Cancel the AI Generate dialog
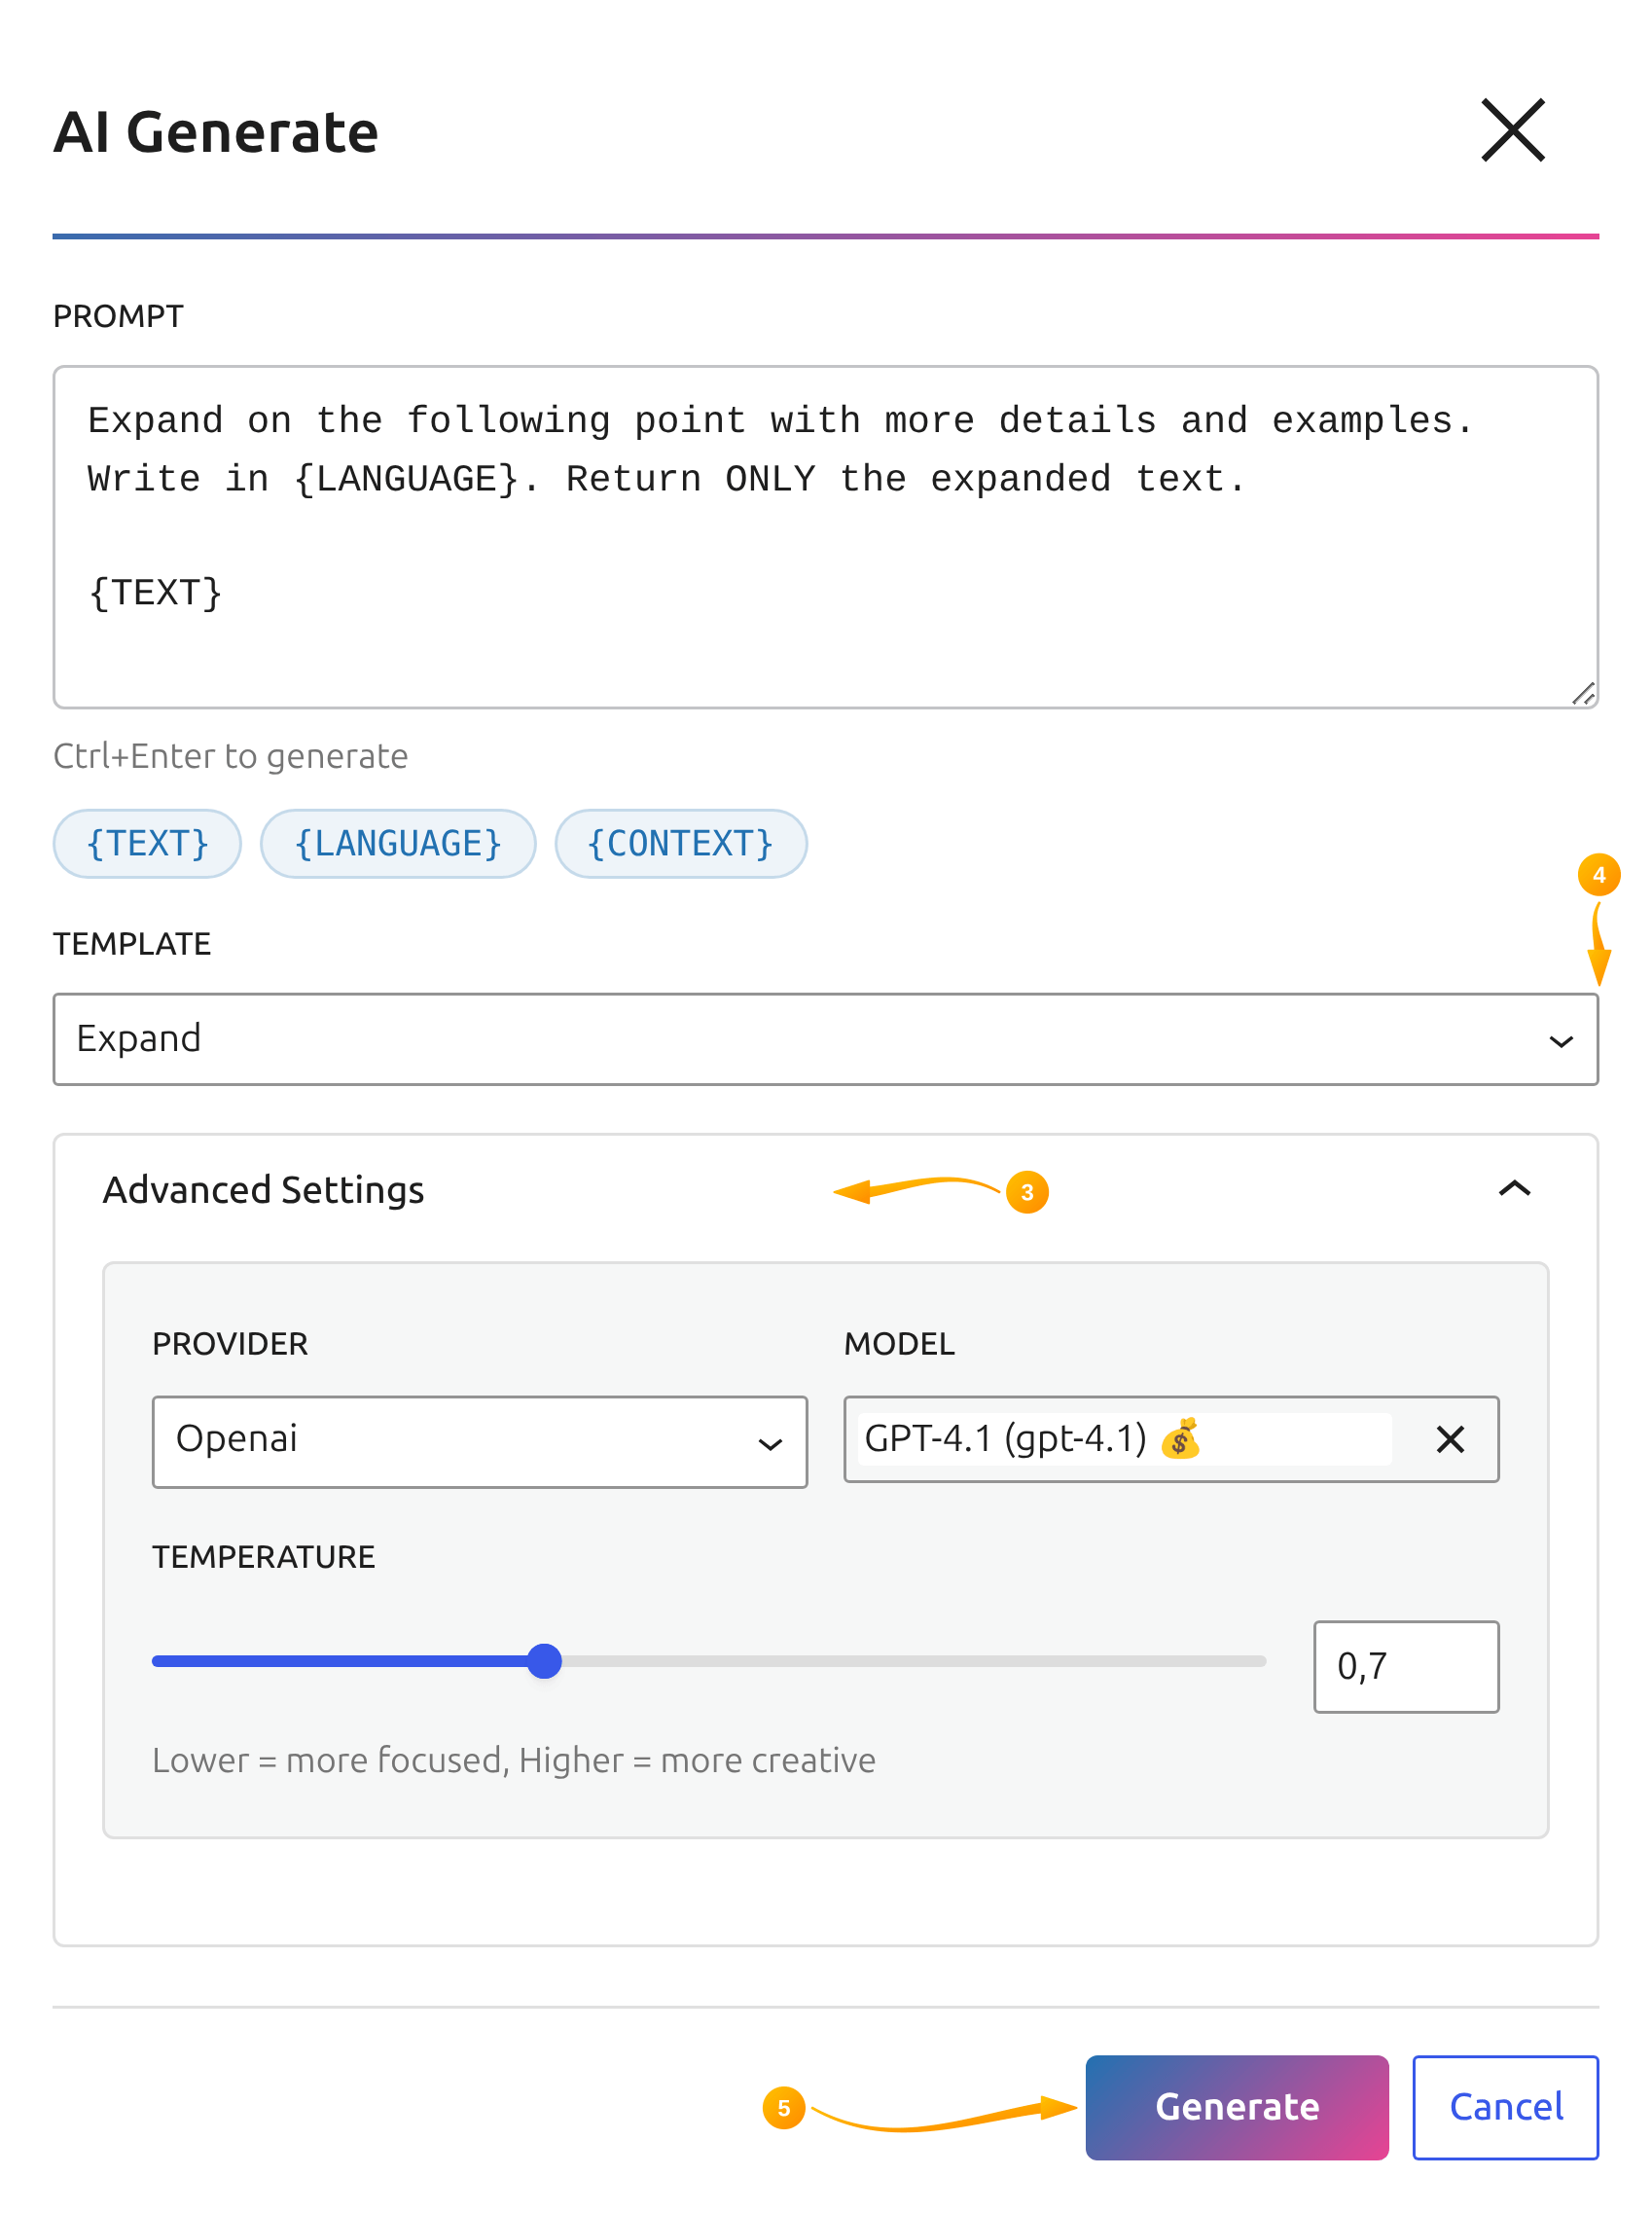1652x2213 pixels. coord(1504,2106)
